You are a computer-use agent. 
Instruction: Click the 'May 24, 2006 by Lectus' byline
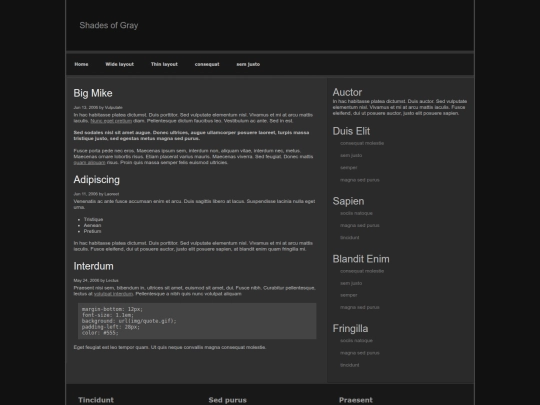click(96, 280)
